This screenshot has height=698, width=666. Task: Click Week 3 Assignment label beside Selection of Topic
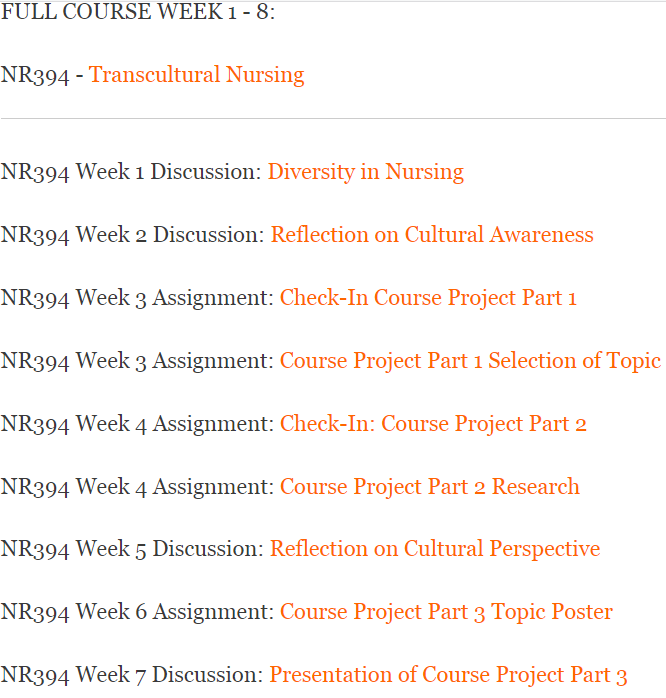pos(137,361)
